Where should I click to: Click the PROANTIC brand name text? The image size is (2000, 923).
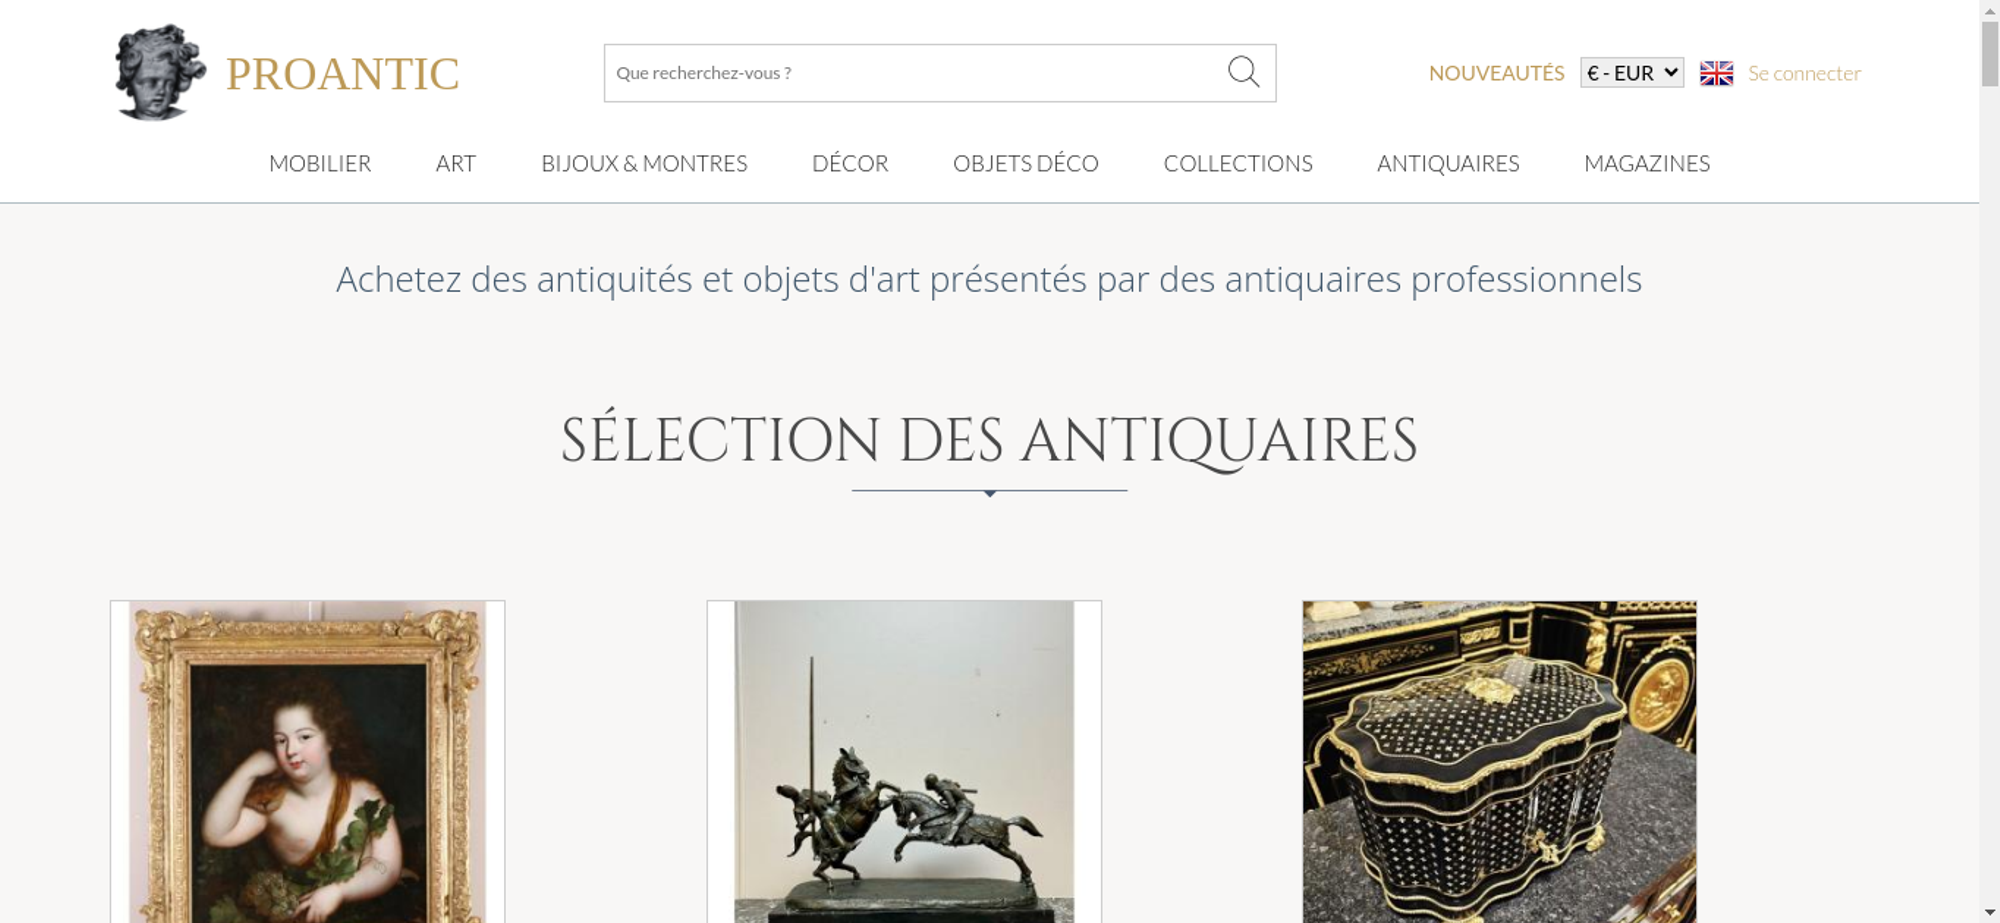[x=342, y=74]
